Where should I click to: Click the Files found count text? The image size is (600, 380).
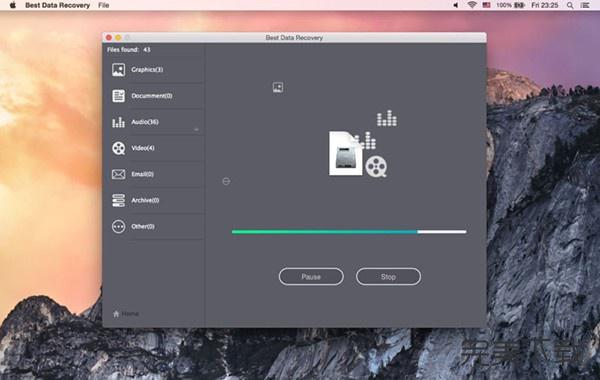click(129, 50)
